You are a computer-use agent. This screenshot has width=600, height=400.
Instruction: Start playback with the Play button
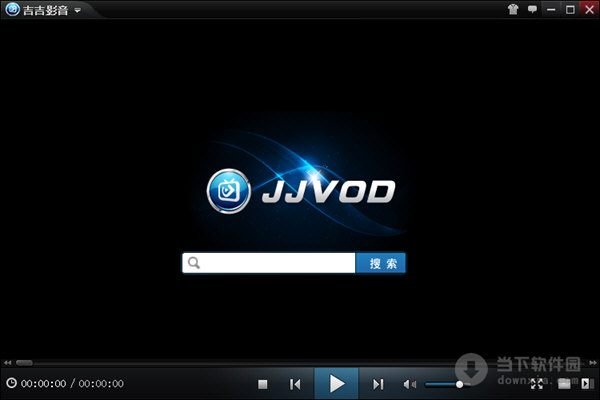pos(336,384)
